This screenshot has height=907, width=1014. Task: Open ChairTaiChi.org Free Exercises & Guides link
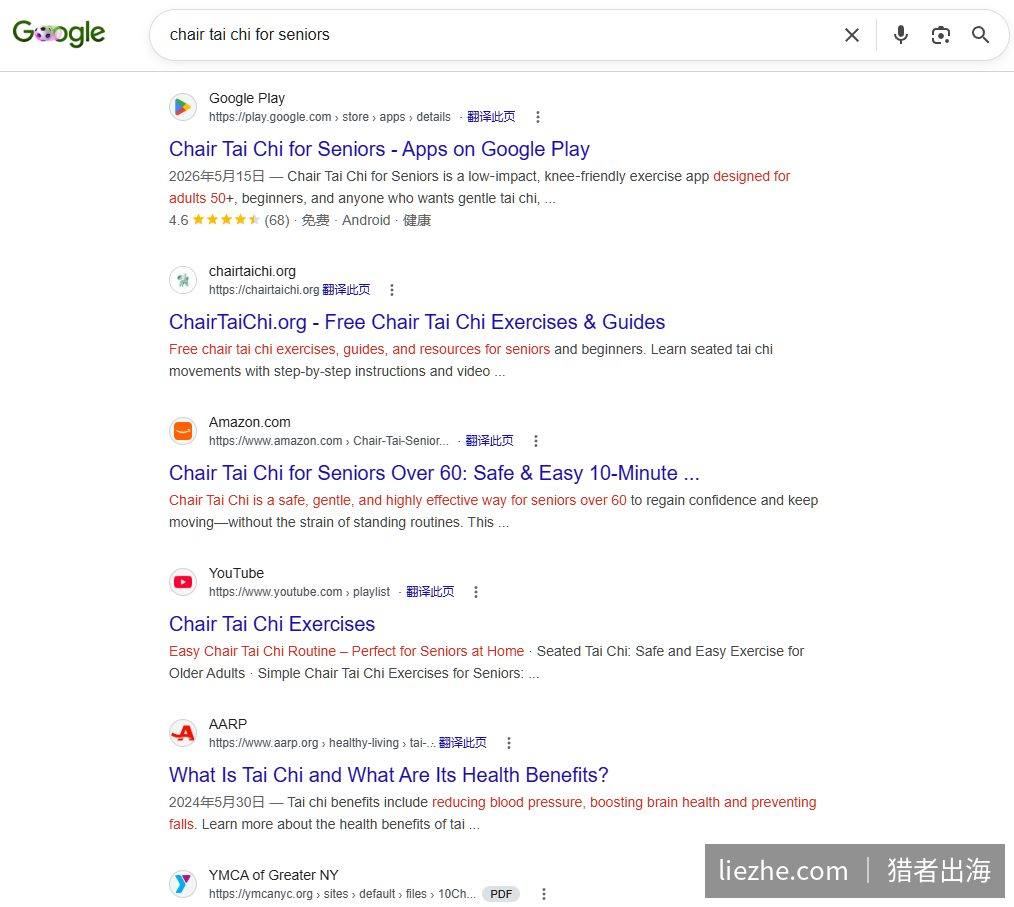tap(417, 322)
